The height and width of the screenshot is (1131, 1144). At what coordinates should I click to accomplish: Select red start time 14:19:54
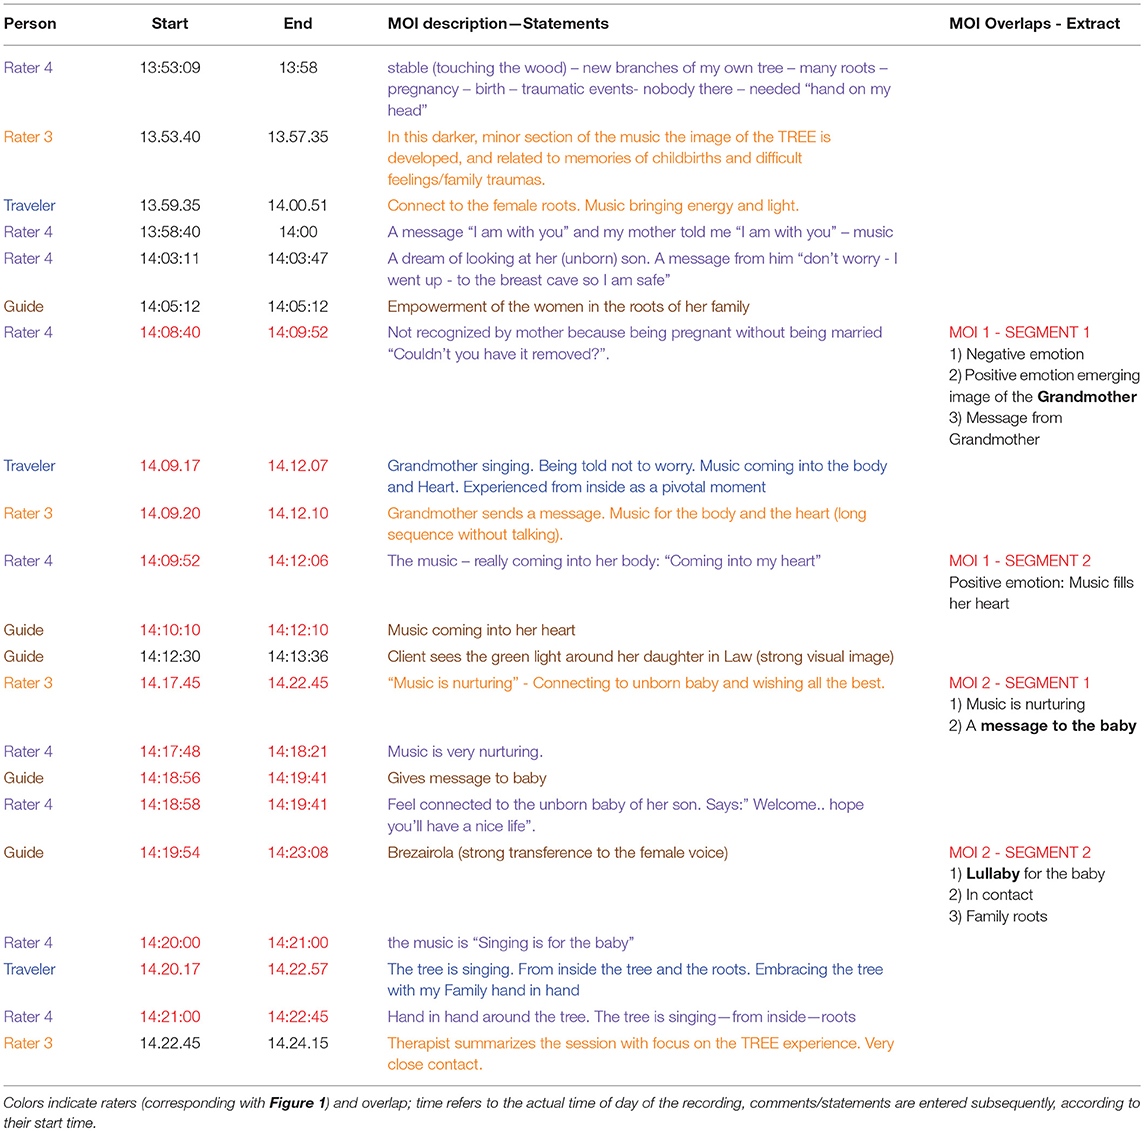point(170,853)
